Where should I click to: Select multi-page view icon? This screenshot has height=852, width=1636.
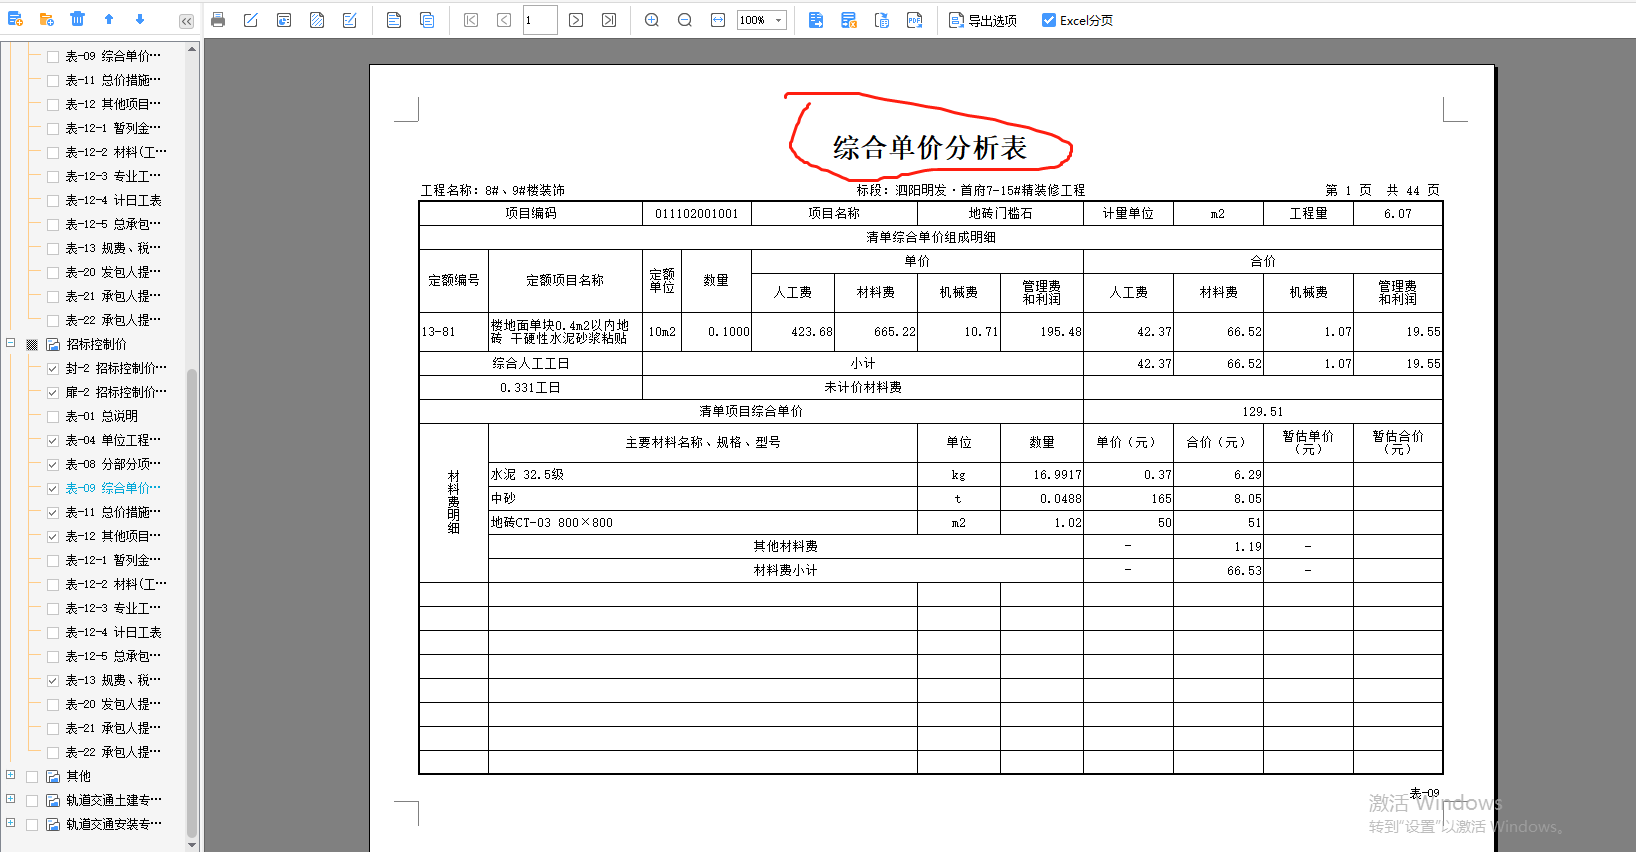tap(427, 20)
